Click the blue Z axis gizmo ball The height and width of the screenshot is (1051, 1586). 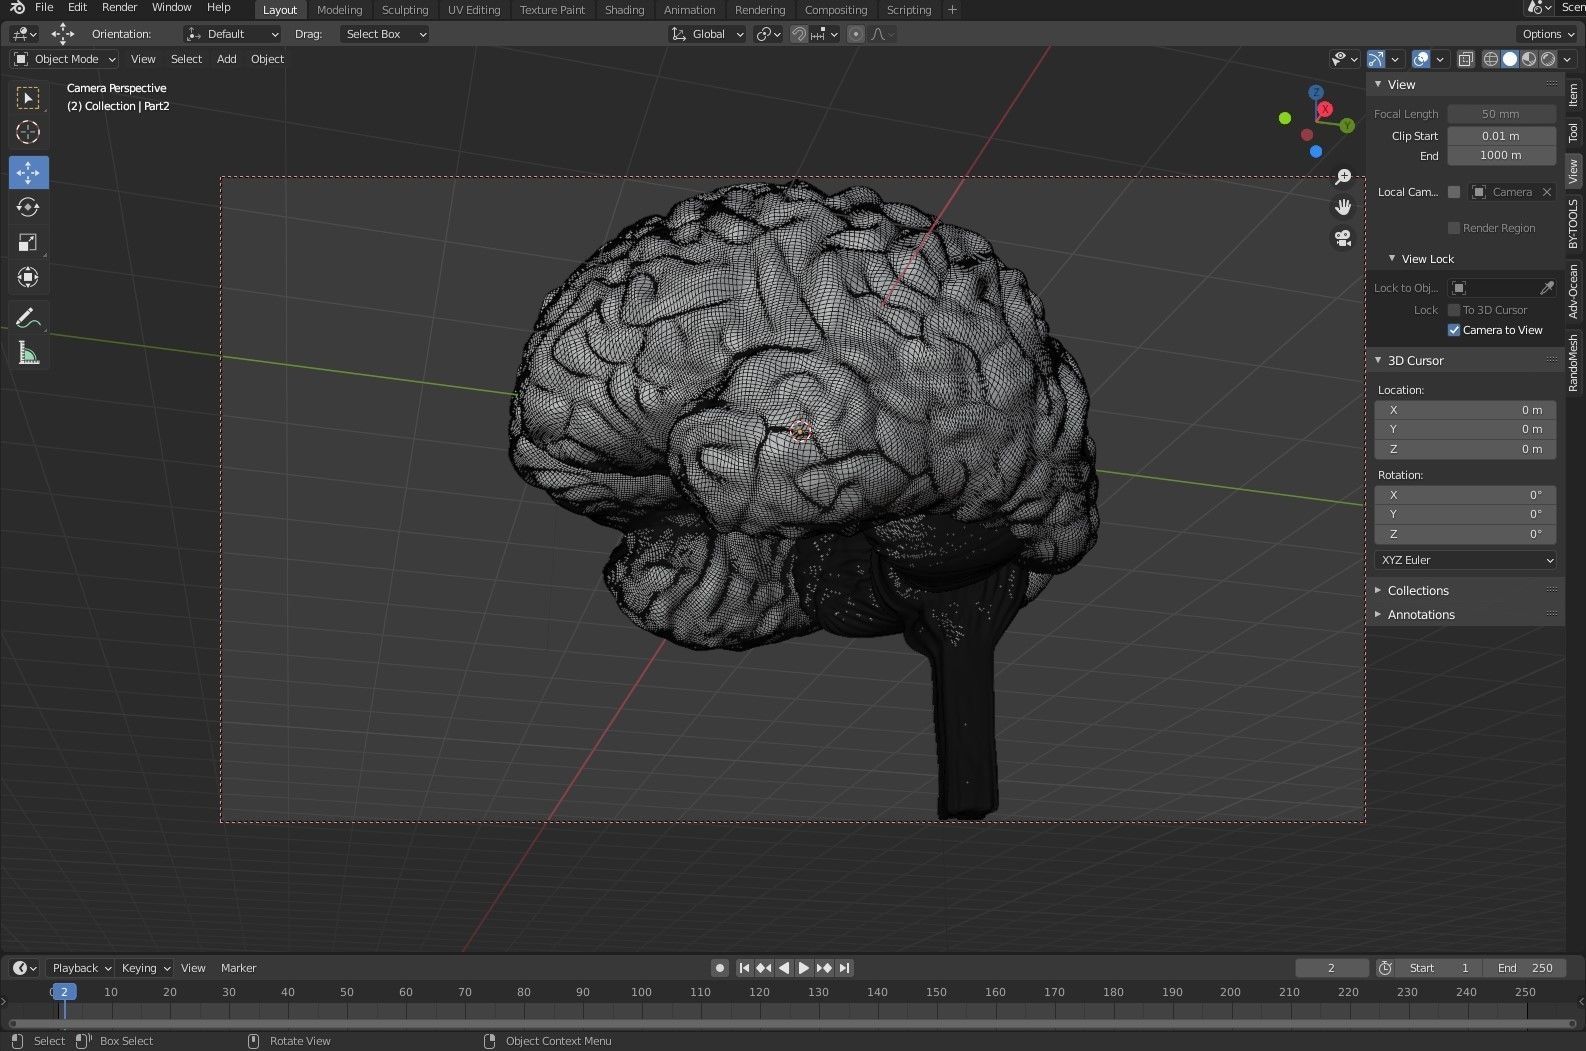pyautogui.click(x=1316, y=92)
